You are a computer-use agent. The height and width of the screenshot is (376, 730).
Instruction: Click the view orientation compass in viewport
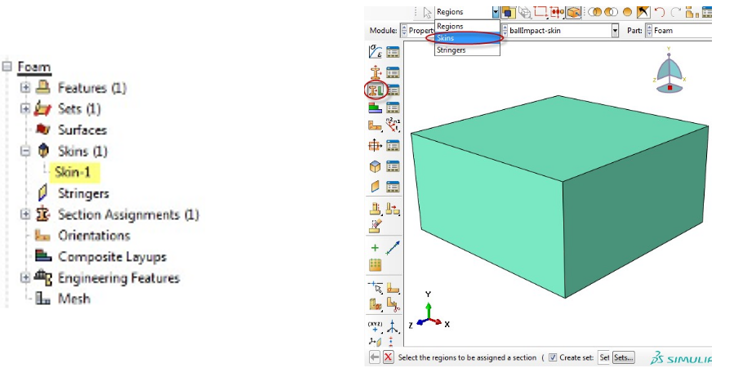point(669,70)
